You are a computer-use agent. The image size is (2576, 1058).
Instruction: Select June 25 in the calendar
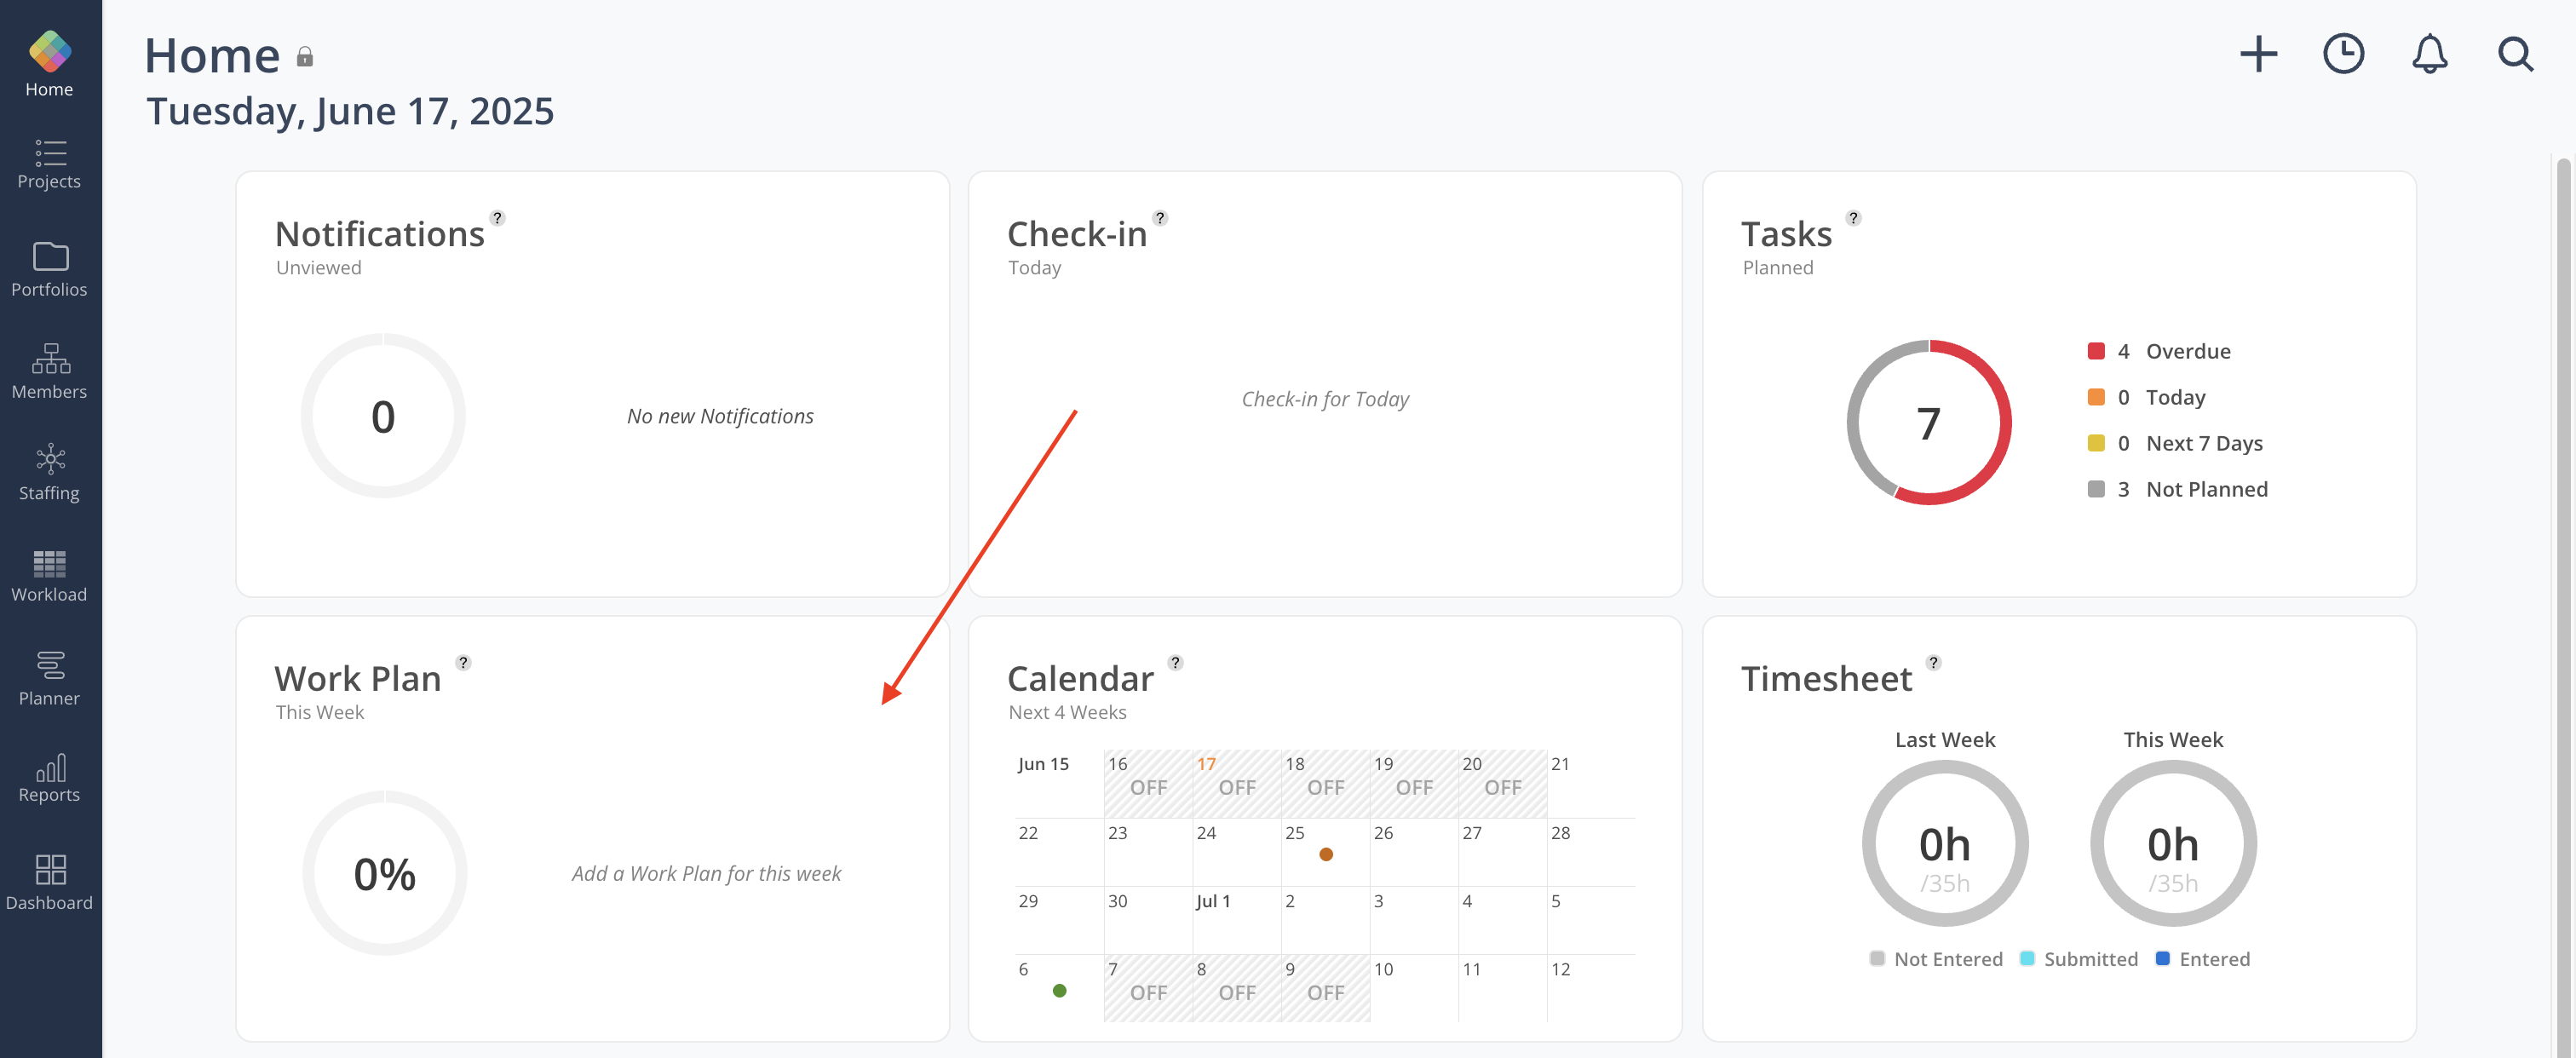pos(1325,851)
